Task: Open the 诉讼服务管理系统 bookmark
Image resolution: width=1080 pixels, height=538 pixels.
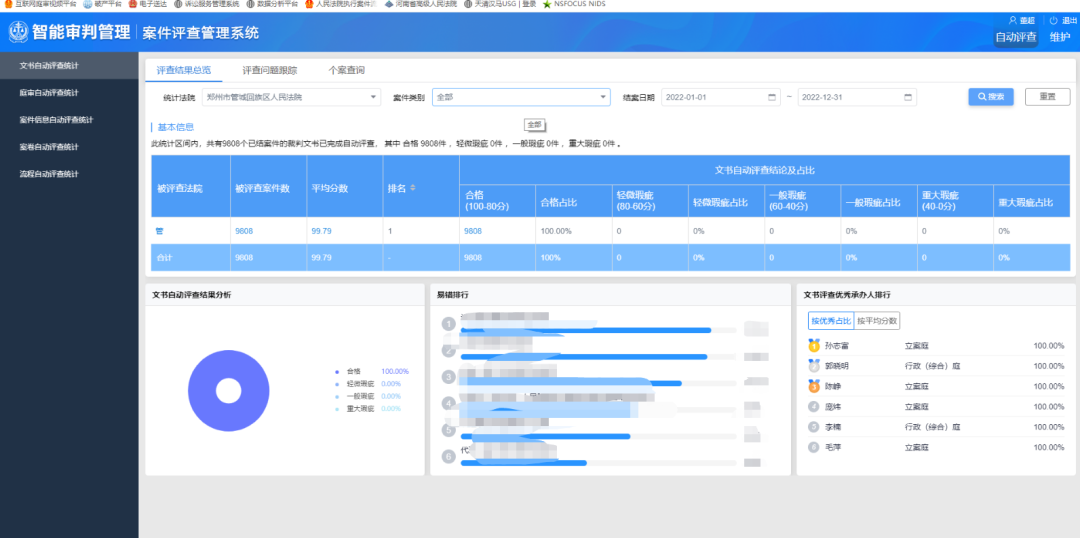Action: tap(206, 4)
